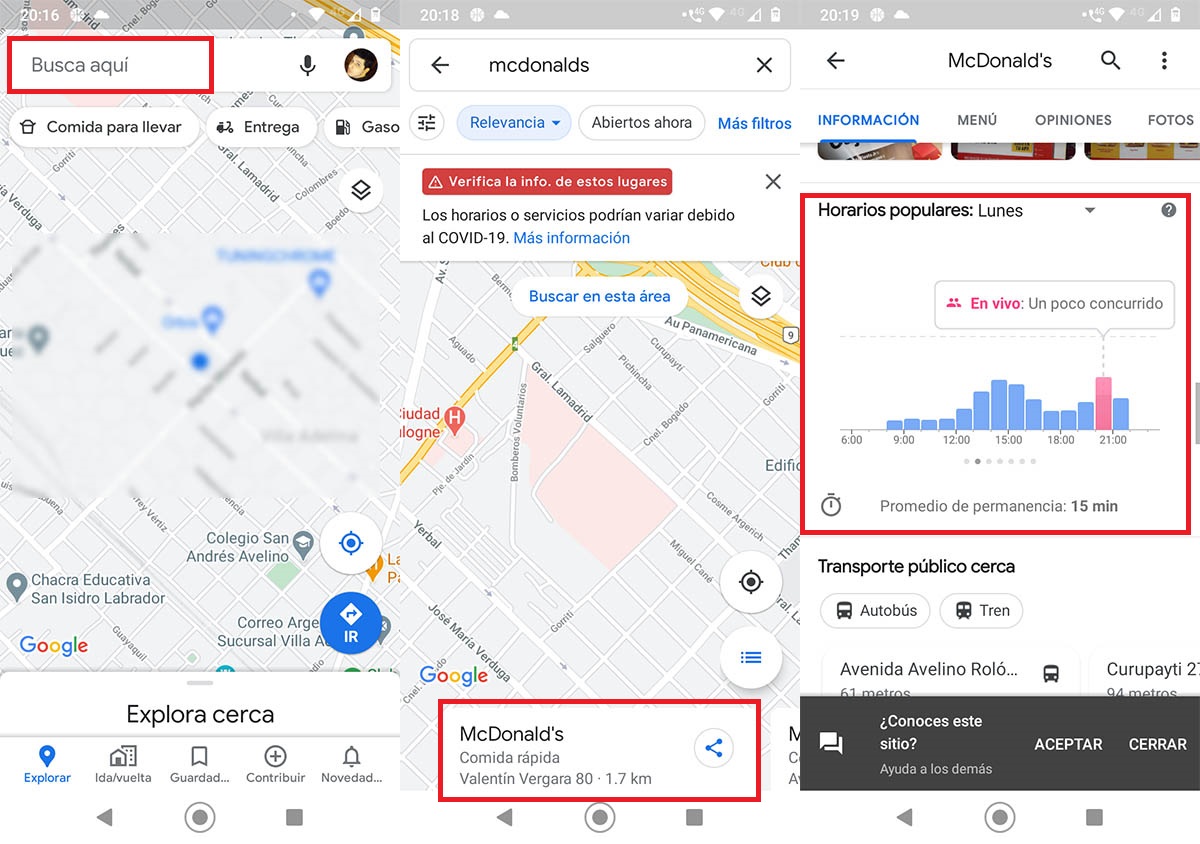Tap Android back button on first screen

click(x=104, y=818)
